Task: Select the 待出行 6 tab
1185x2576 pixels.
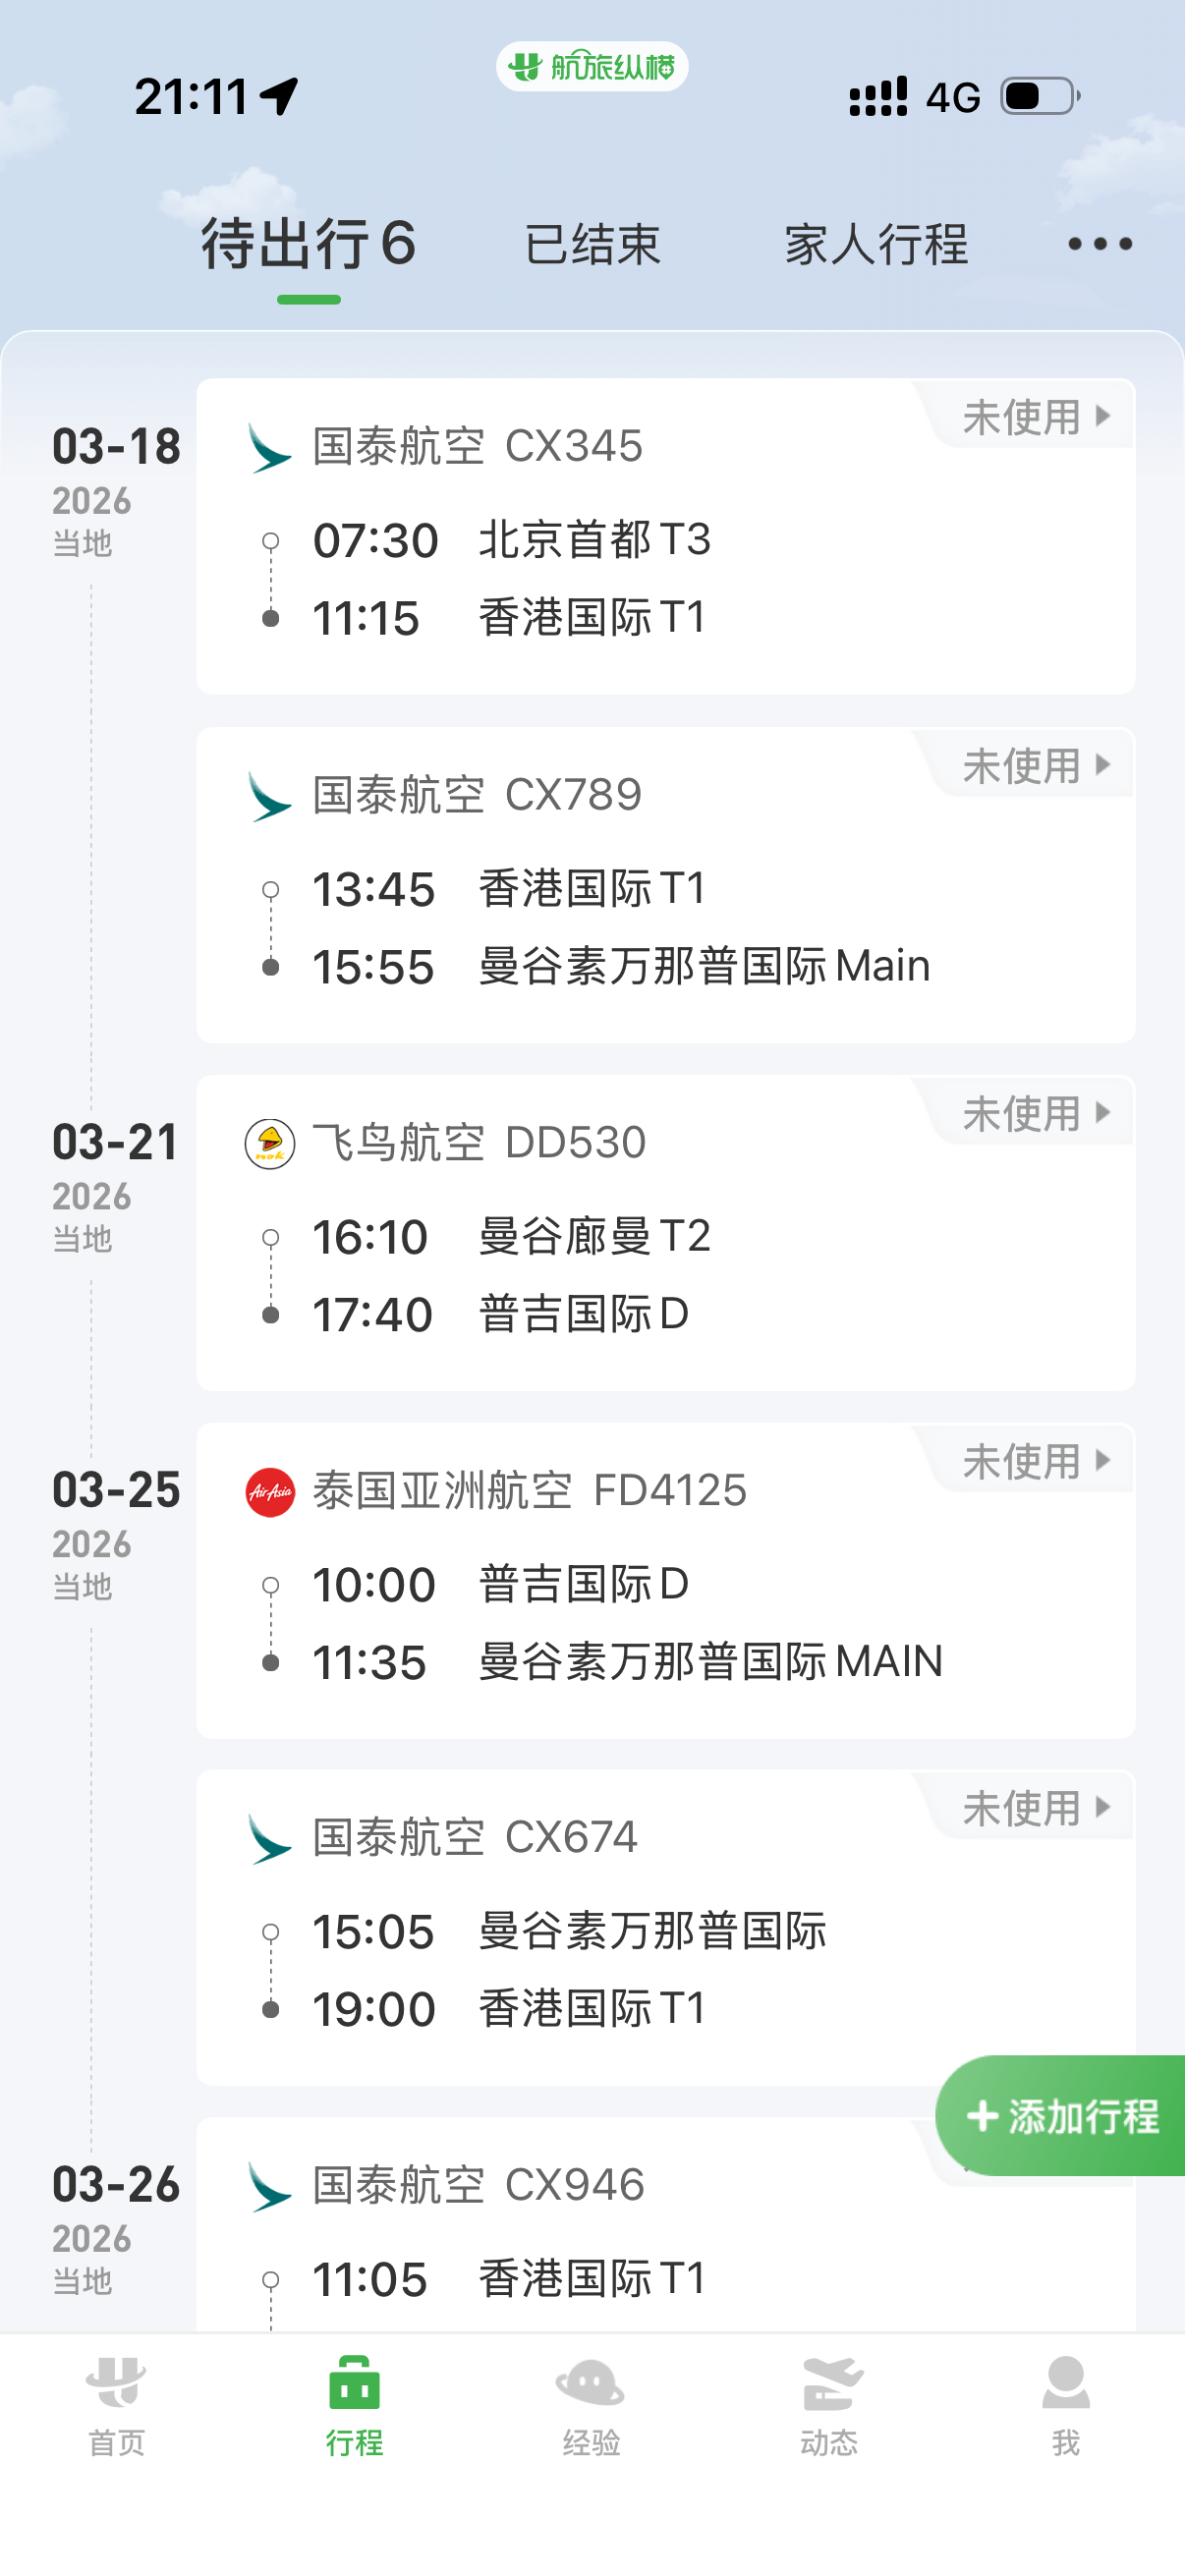Action: [308, 245]
